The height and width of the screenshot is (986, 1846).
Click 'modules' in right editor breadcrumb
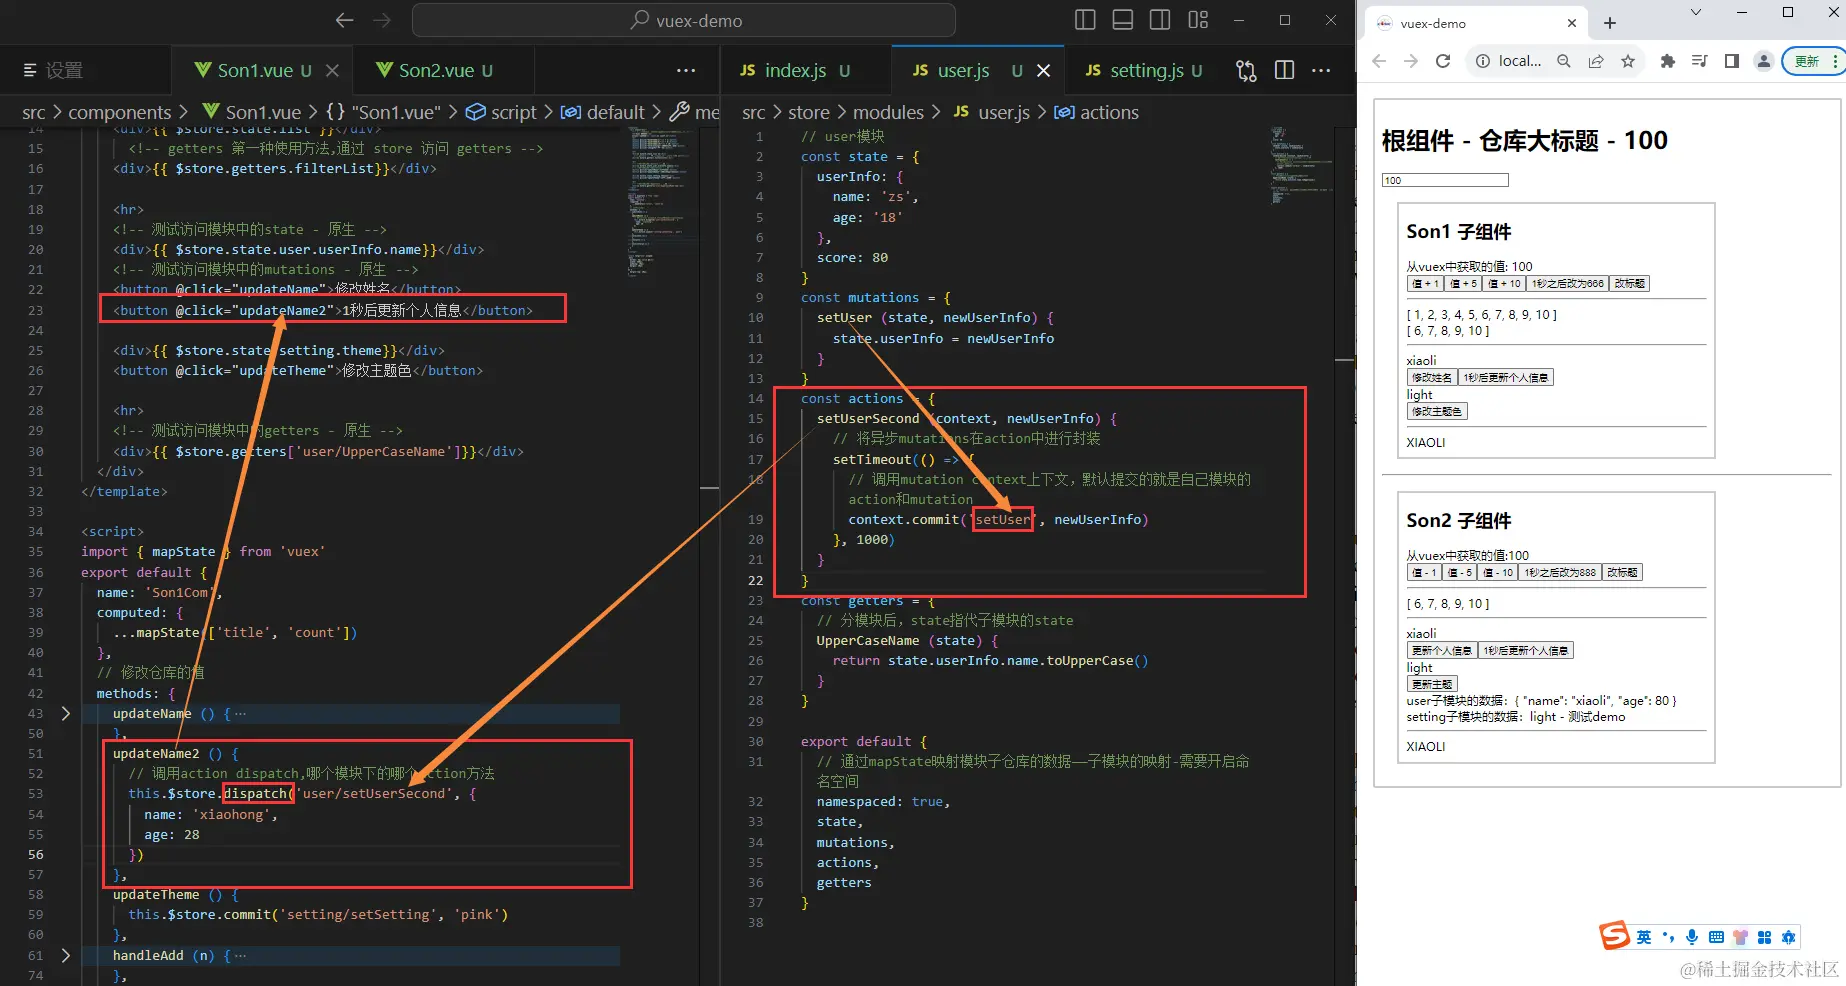point(888,112)
